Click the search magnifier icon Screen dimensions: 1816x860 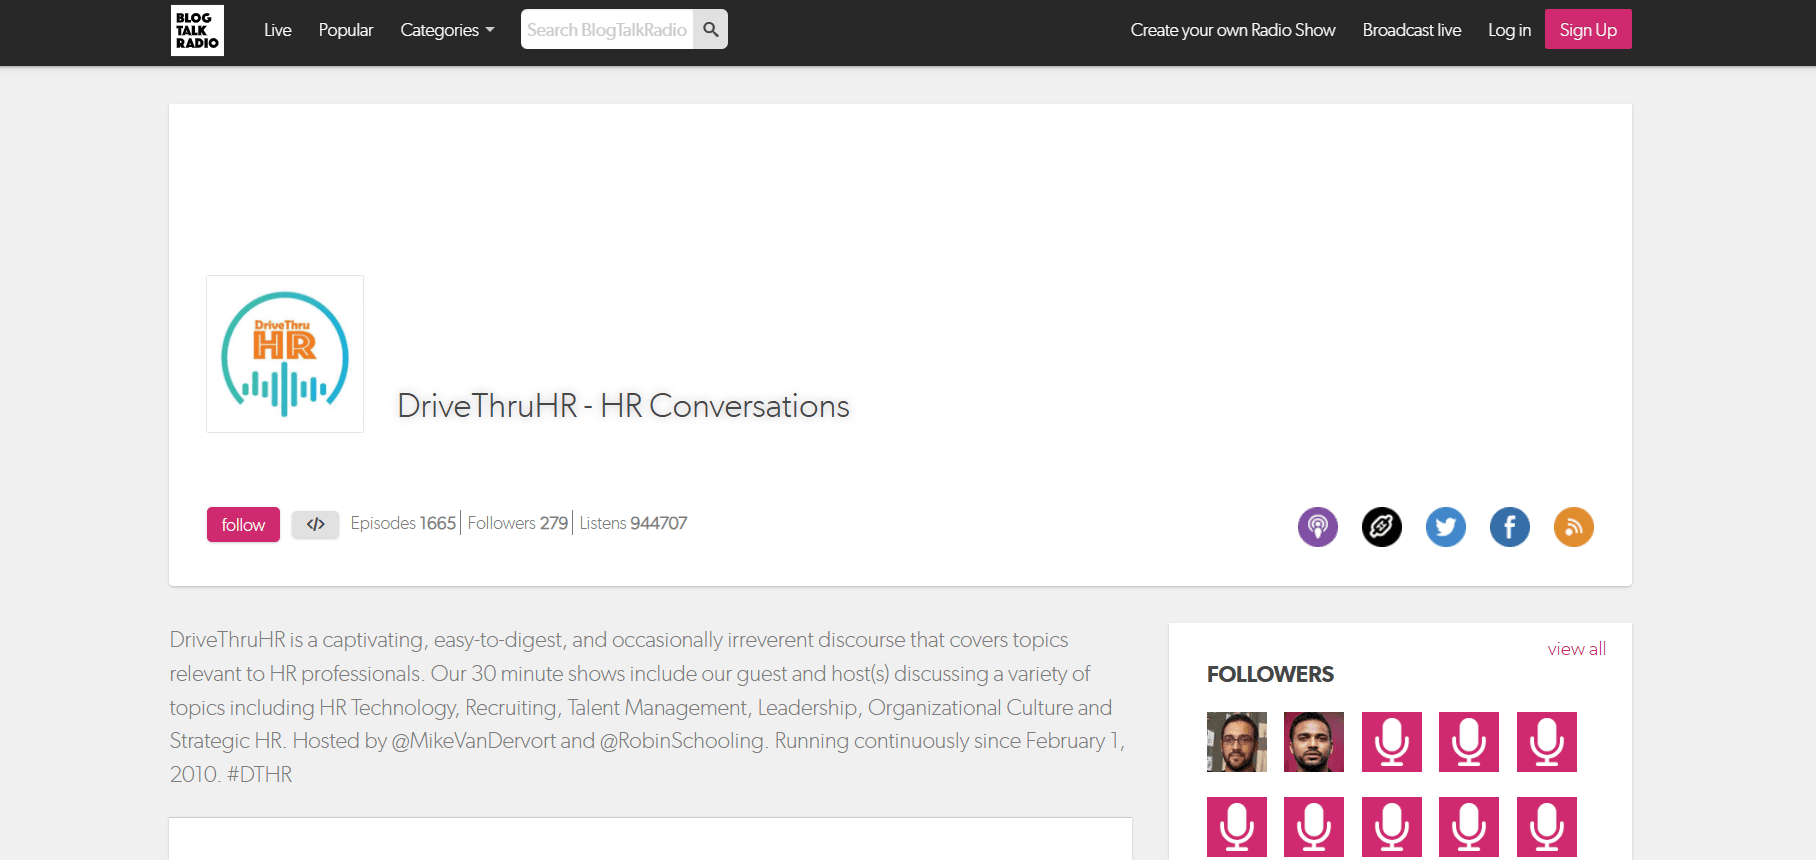(x=710, y=30)
